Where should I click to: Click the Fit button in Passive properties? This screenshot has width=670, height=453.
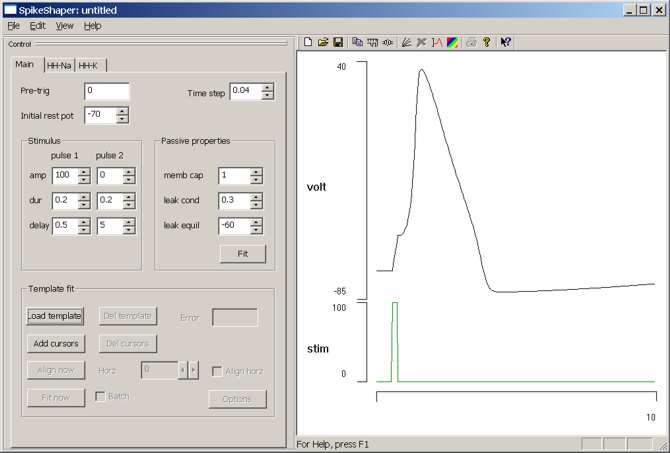pos(243,254)
